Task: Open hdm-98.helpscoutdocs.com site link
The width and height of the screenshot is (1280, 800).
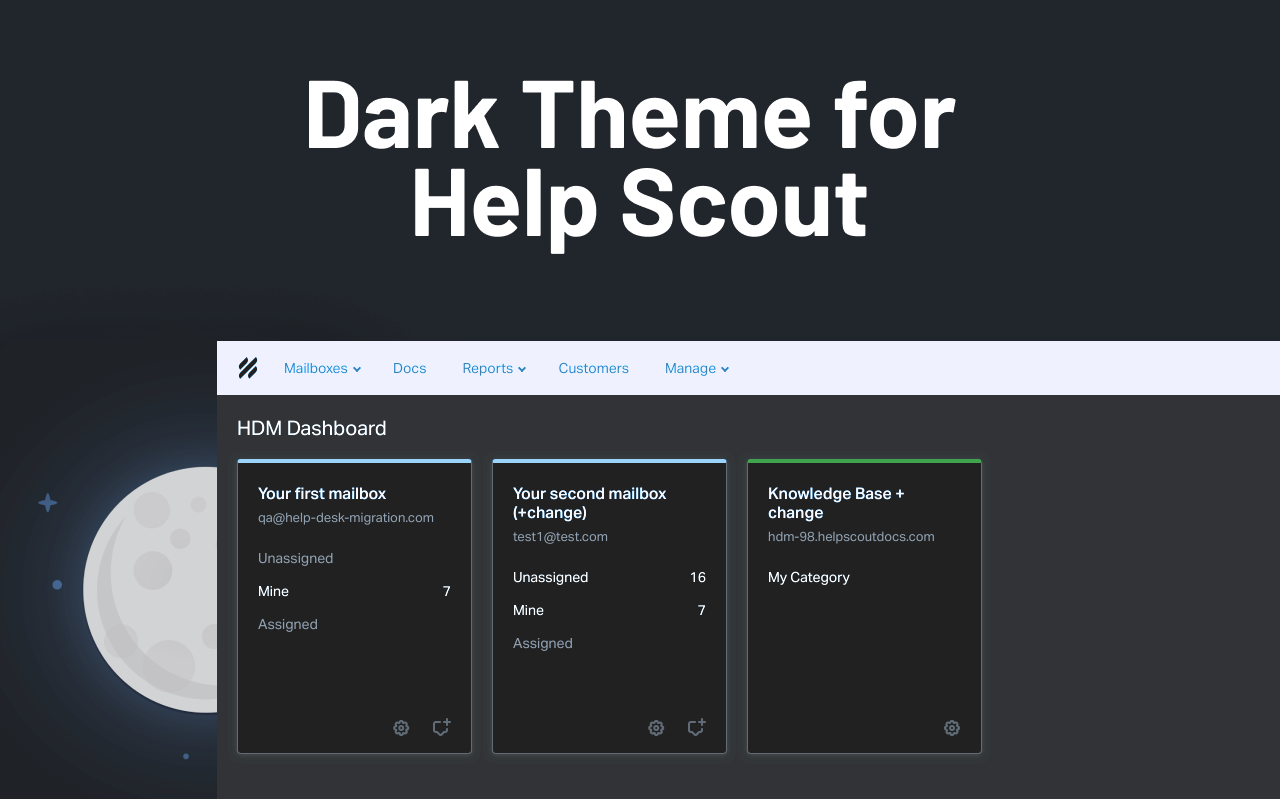Action: coord(851,536)
